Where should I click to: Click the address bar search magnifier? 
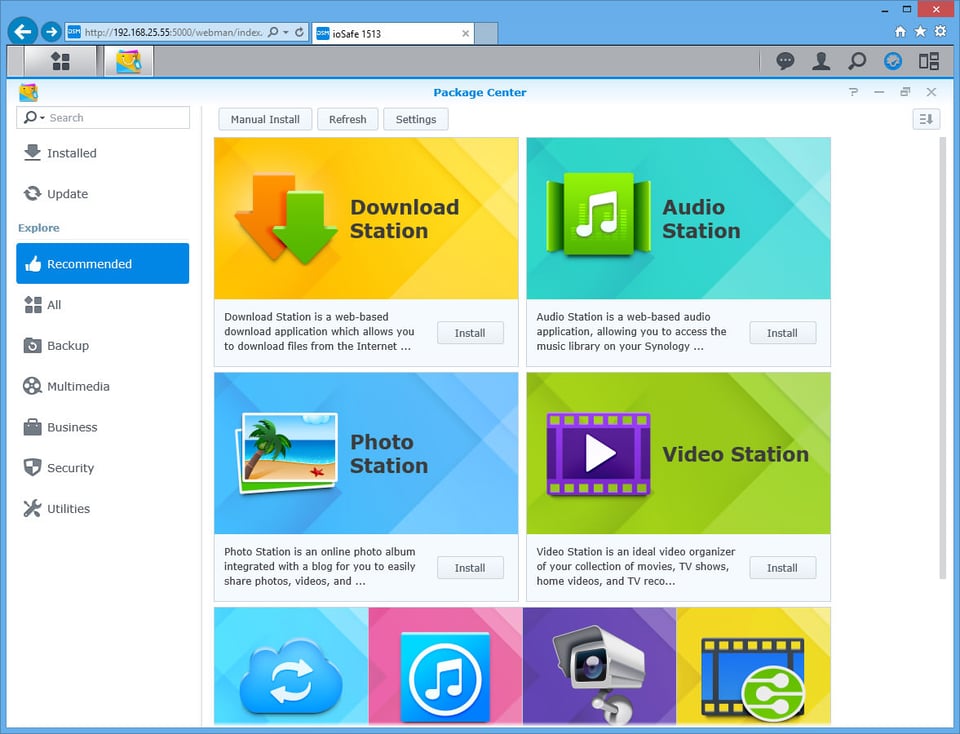273,32
